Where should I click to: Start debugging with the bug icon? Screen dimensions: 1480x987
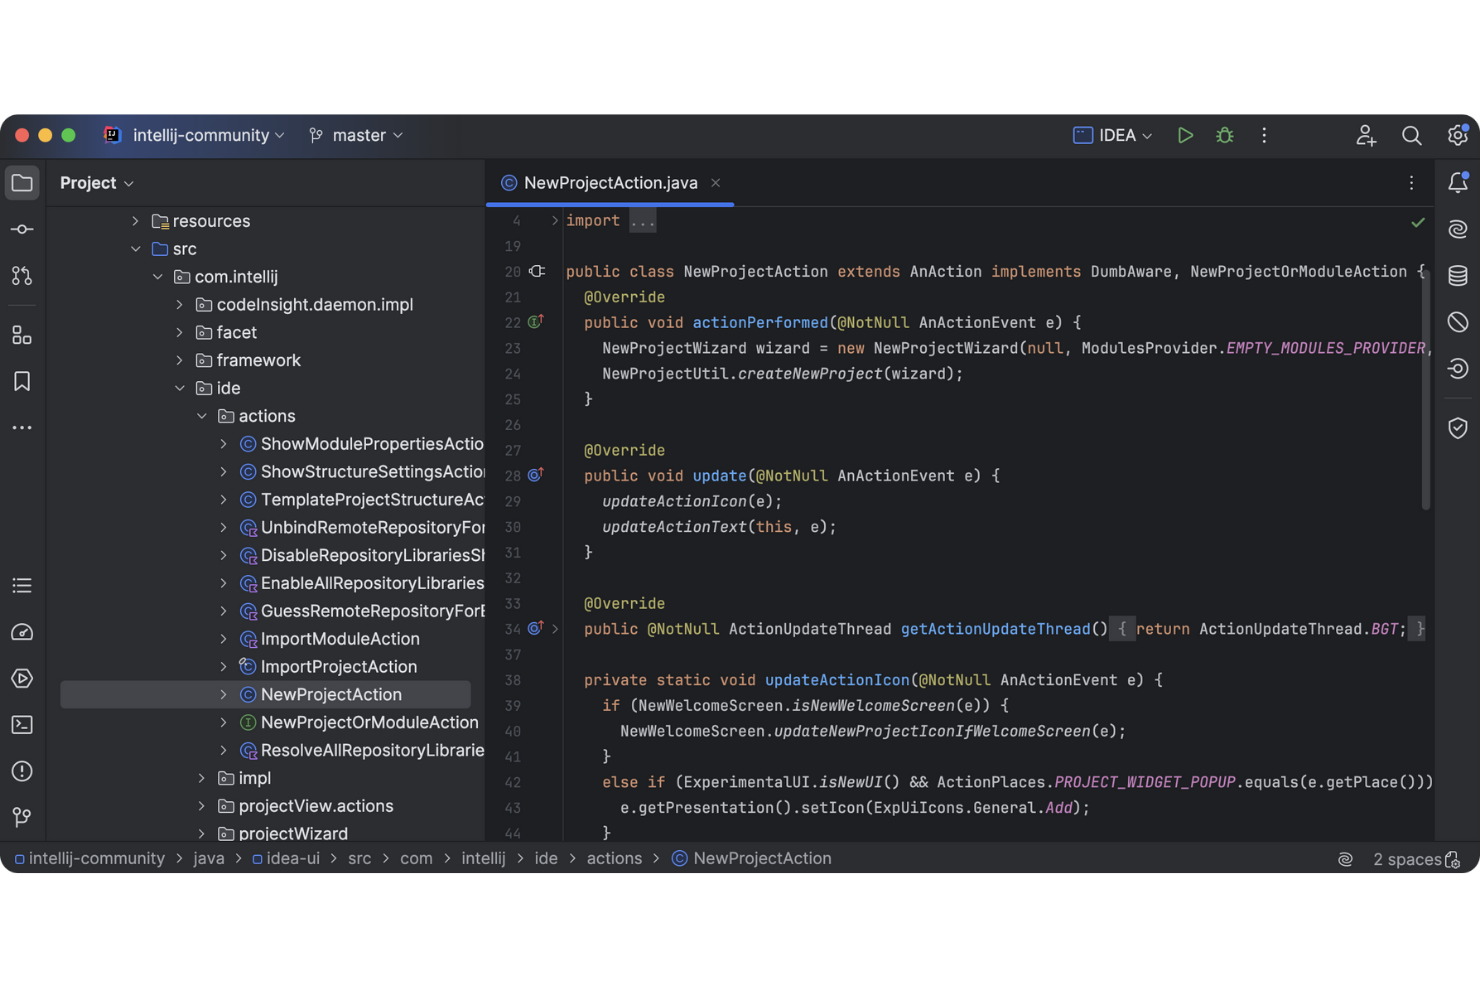[1224, 135]
